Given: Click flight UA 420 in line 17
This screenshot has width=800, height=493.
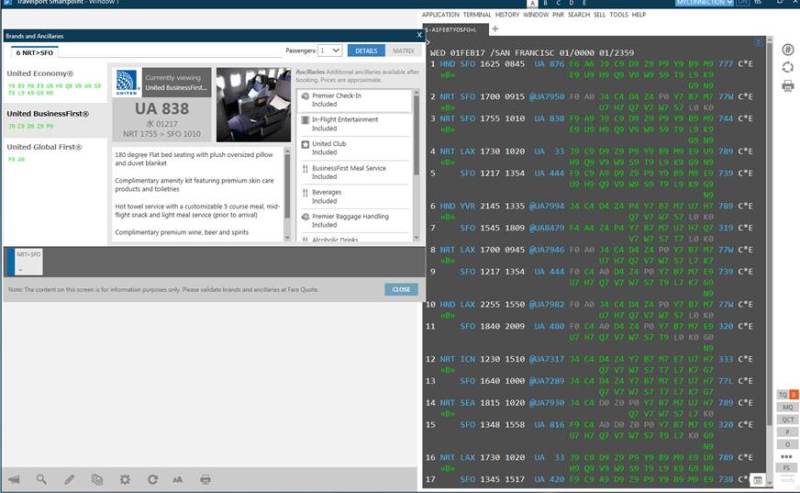Looking at the screenshot, I should (549, 479).
